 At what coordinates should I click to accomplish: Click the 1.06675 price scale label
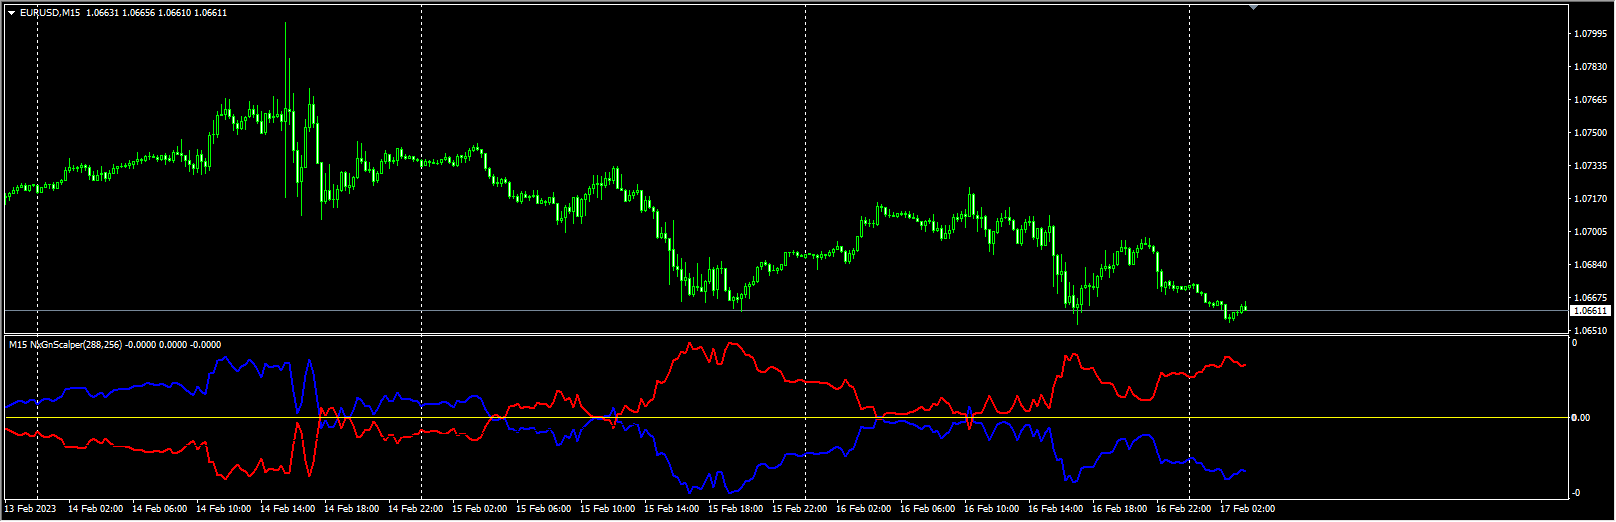1590,298
